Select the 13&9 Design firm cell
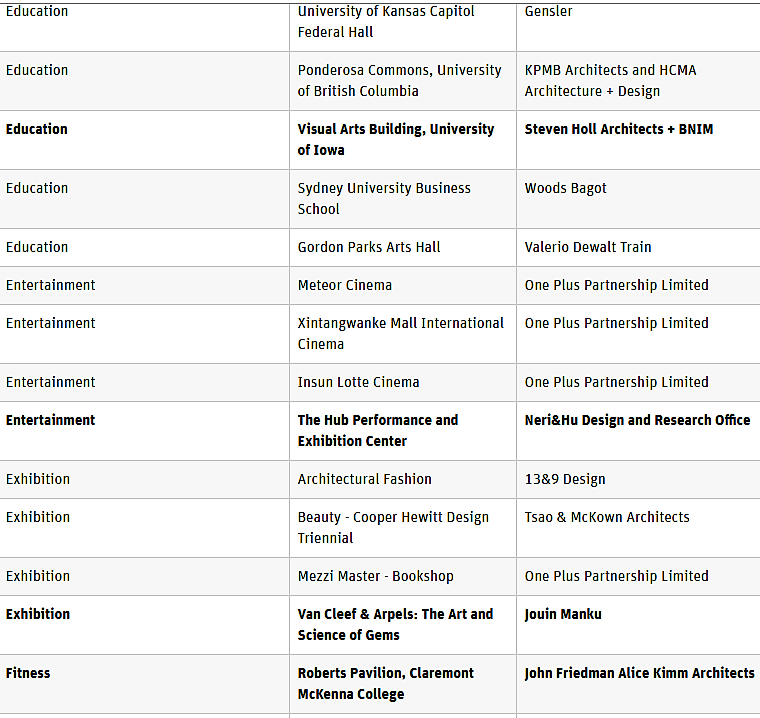Screen dimensions: 760x718 click(x=638, y=479)
